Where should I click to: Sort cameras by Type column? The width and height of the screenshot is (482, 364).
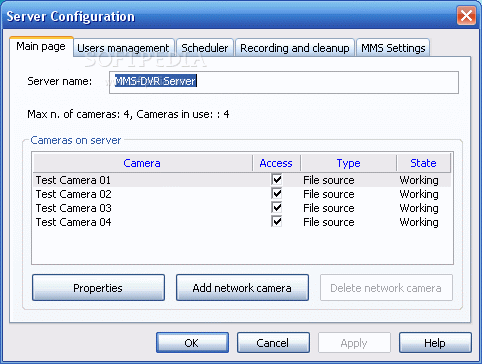click(348, 163)
